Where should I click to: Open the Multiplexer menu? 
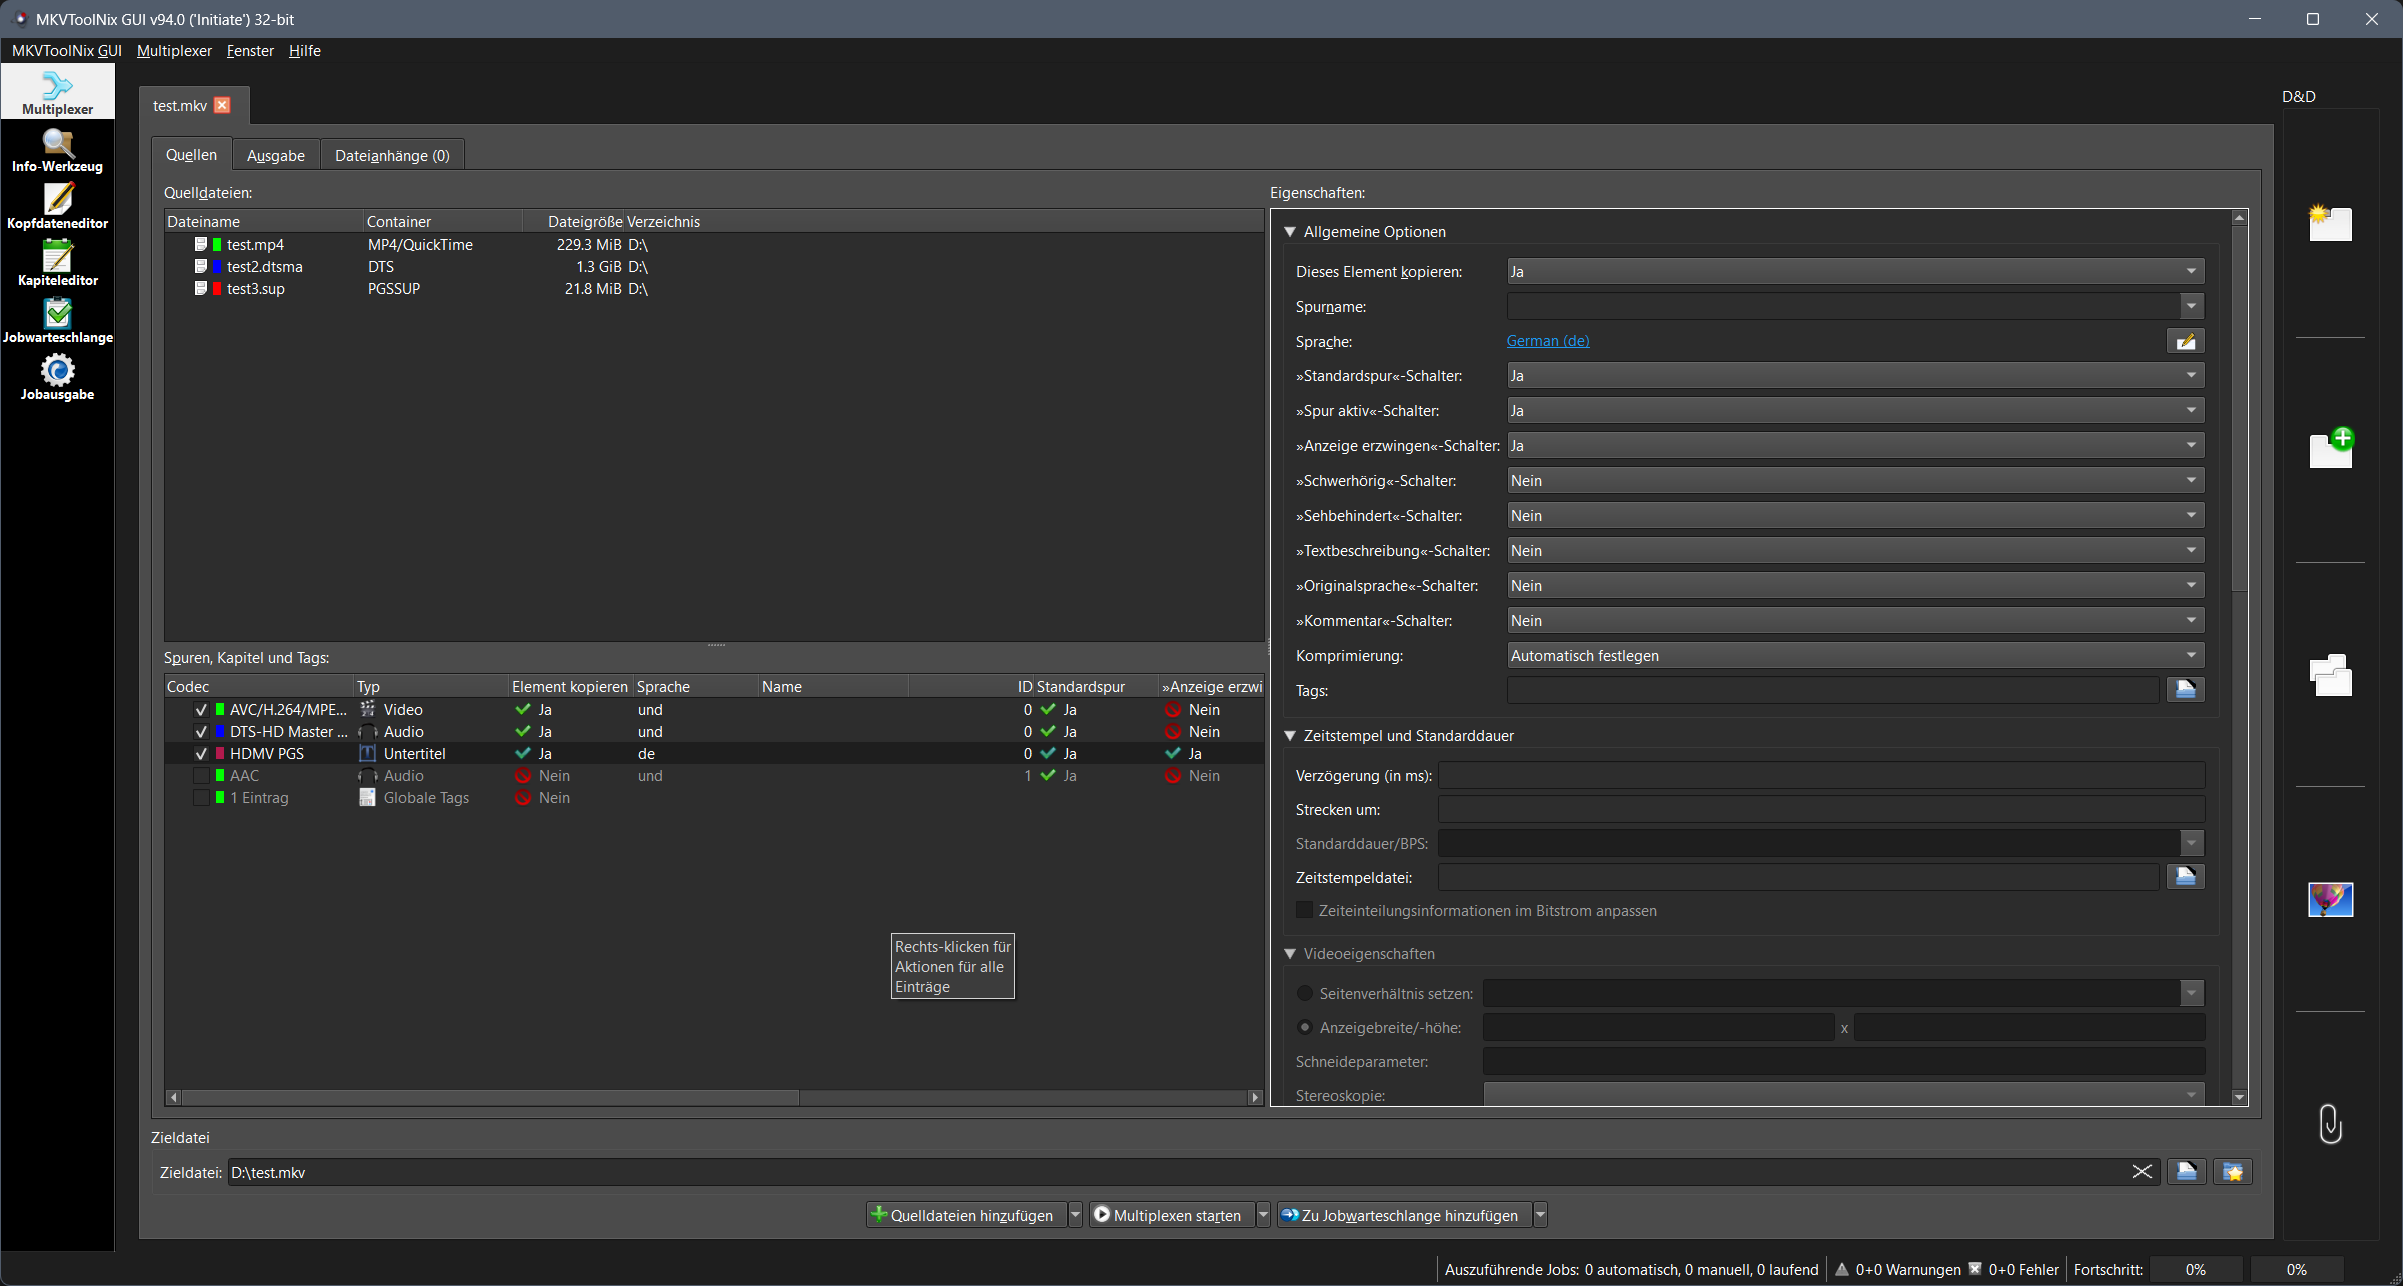tap(174, 51)
